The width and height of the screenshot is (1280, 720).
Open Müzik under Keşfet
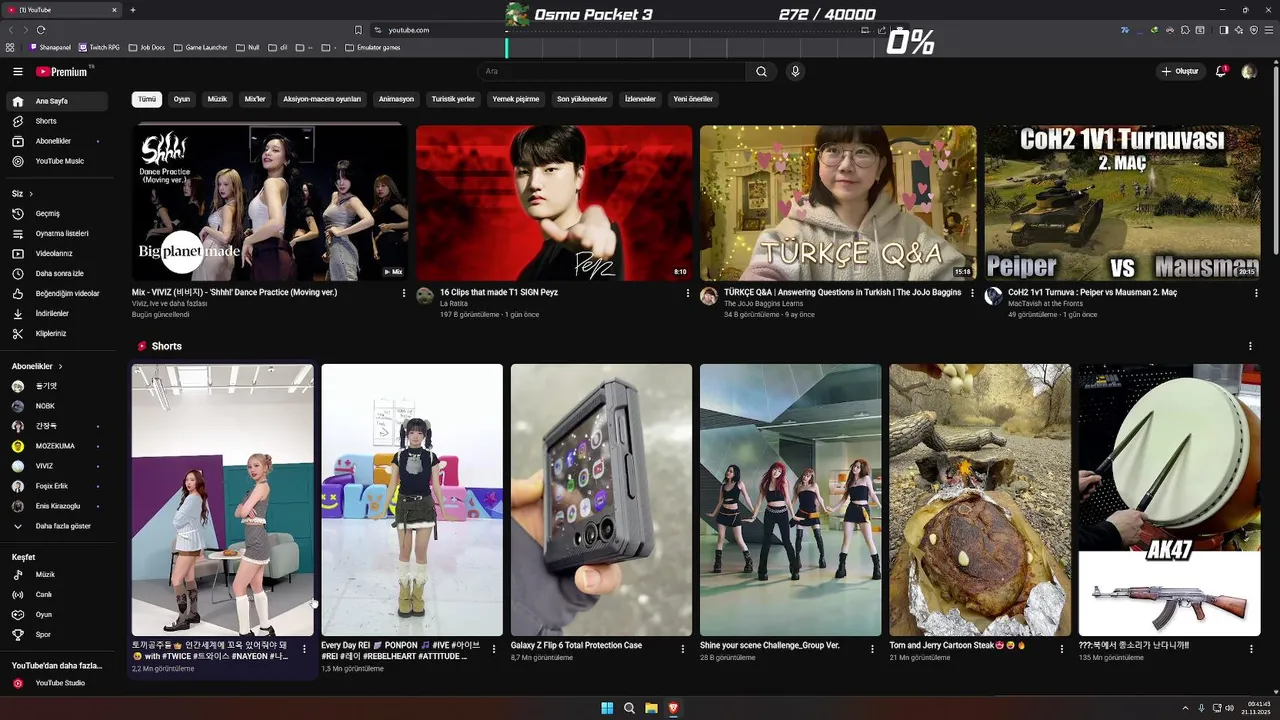tap(56, 574)
